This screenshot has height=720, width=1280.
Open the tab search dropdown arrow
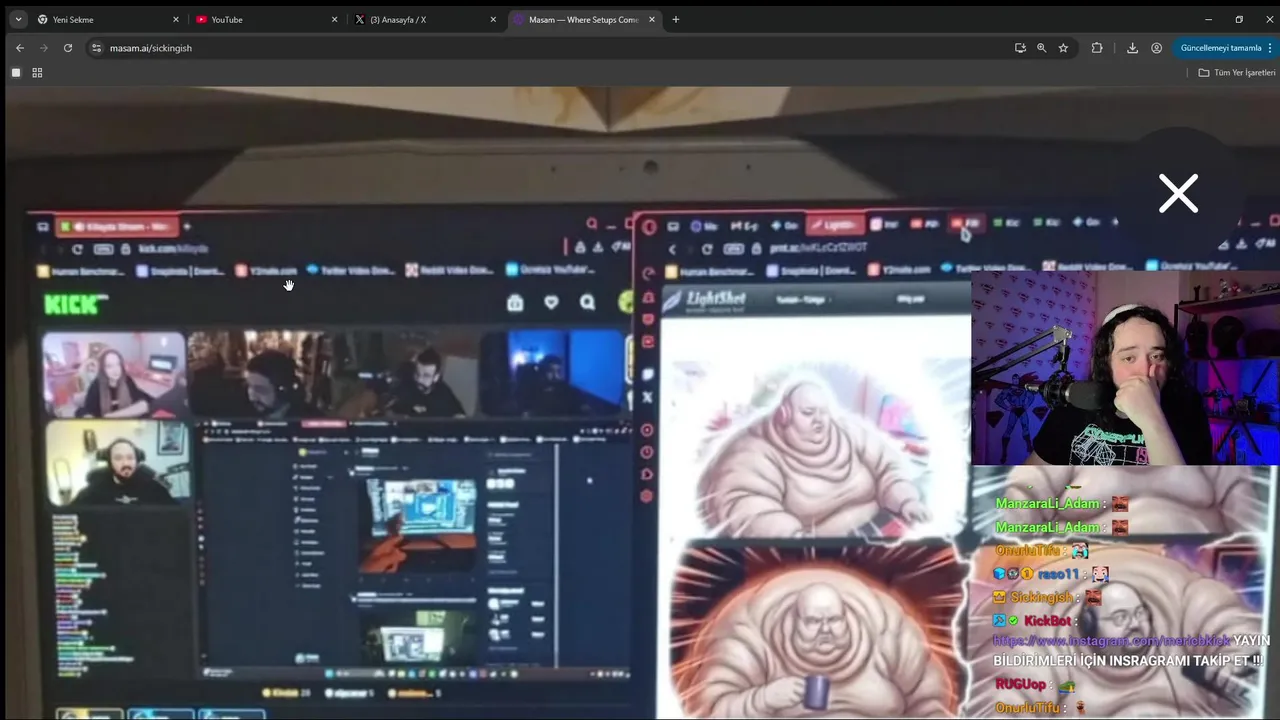(18, 19)
